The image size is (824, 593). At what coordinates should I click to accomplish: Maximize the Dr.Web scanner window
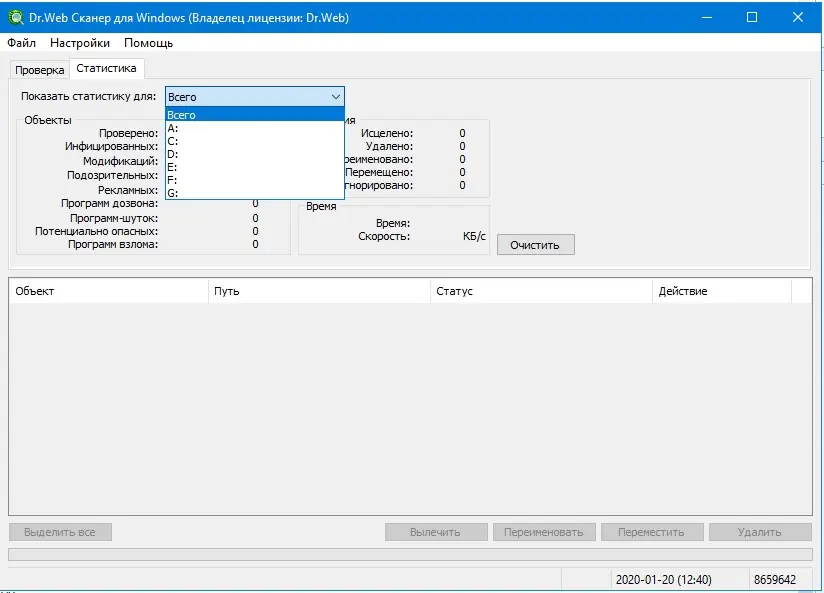(x=752, y=17)
